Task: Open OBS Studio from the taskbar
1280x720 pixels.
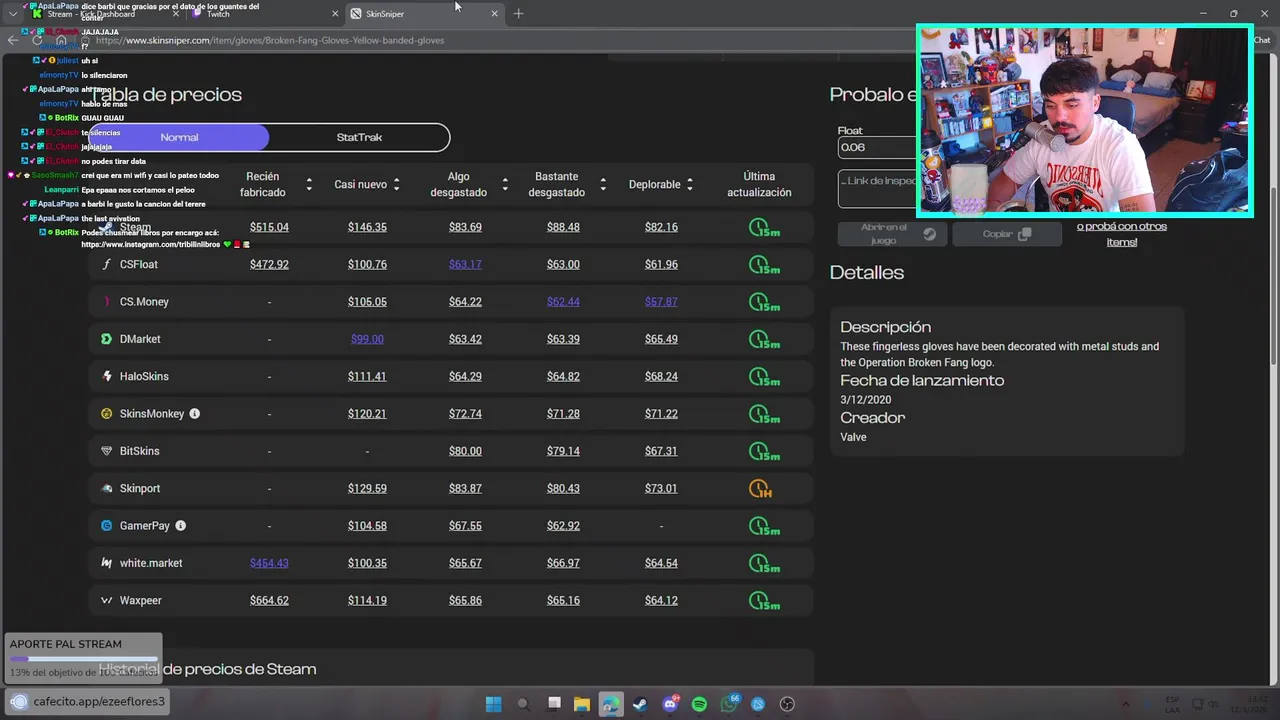Action: (787, 704)
